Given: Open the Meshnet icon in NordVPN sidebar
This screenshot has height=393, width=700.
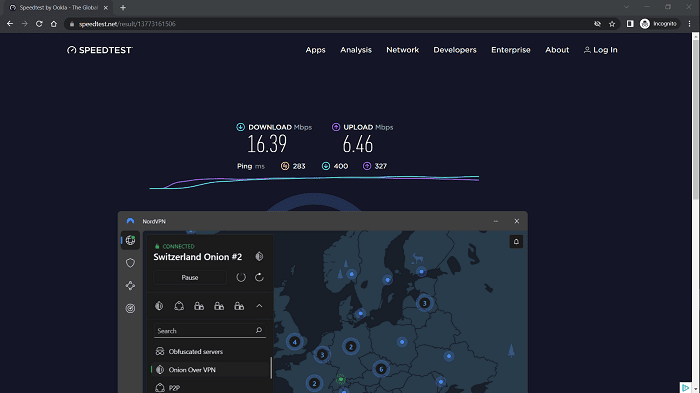Looking at the screenshot, I should click(x=130, y=286).
